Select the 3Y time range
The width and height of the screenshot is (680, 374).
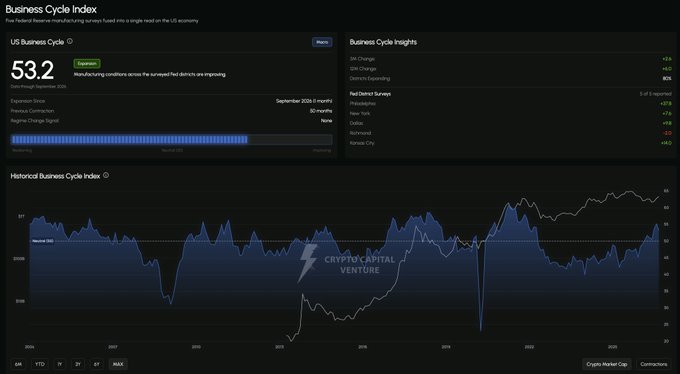78,364
